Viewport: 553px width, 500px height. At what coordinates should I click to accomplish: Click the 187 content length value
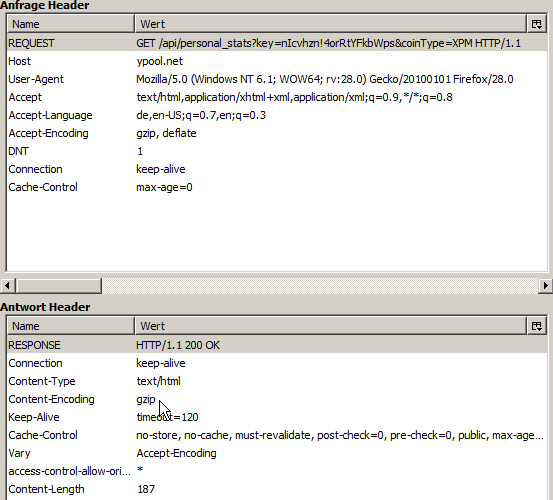pos(146,489)
